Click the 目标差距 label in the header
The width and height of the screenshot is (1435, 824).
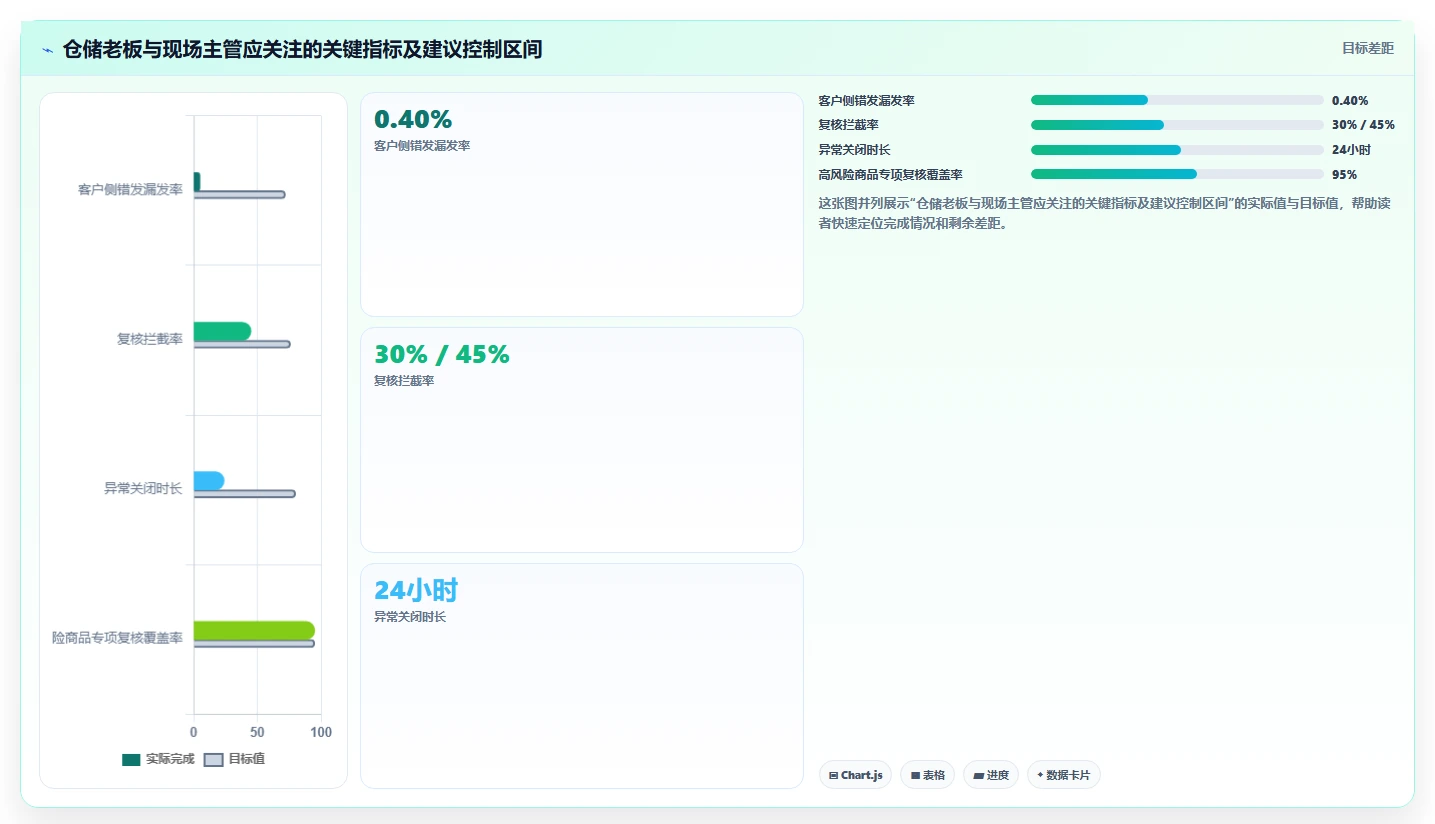(1367, 48)
